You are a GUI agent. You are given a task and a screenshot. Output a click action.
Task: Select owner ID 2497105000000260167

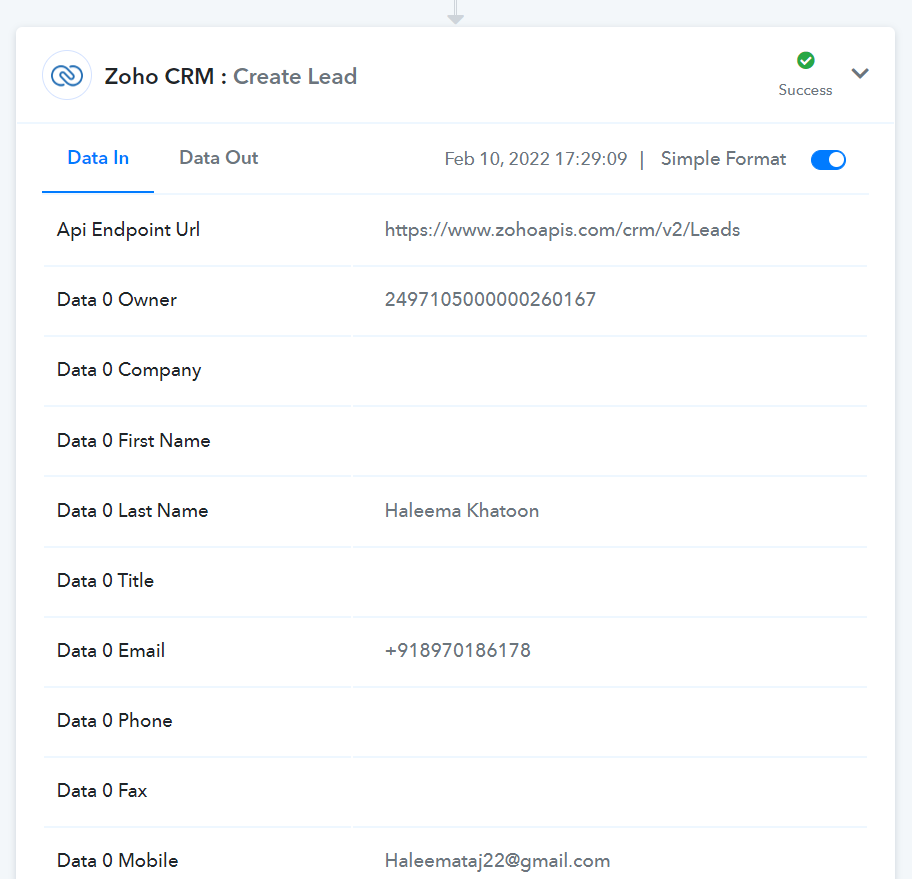pyautogui.click(x=490, y=300)
